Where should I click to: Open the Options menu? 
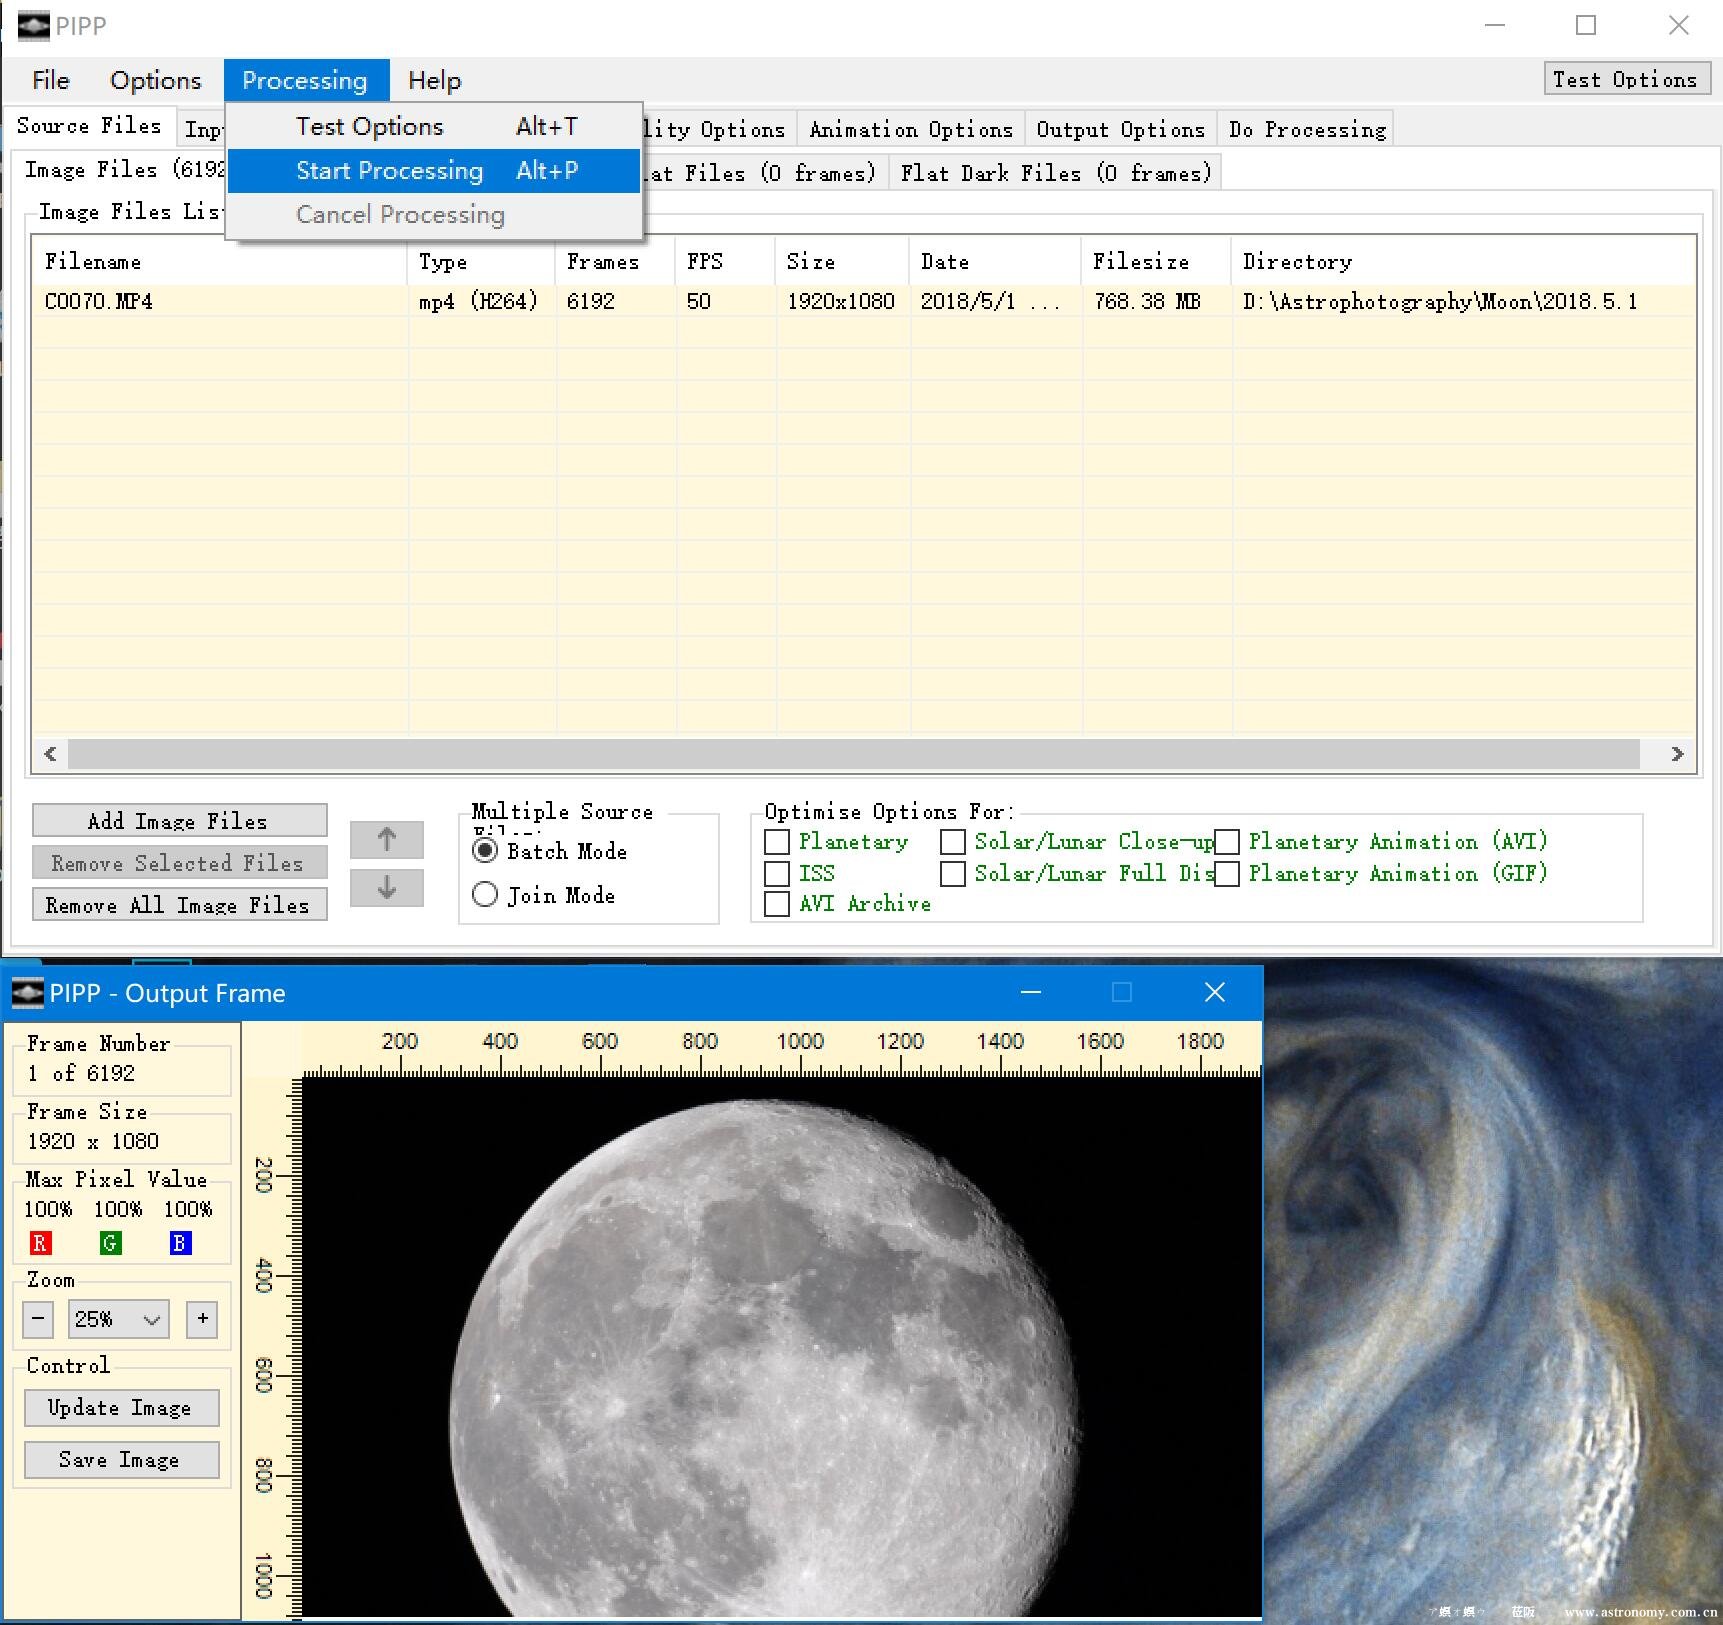point(155,80)
